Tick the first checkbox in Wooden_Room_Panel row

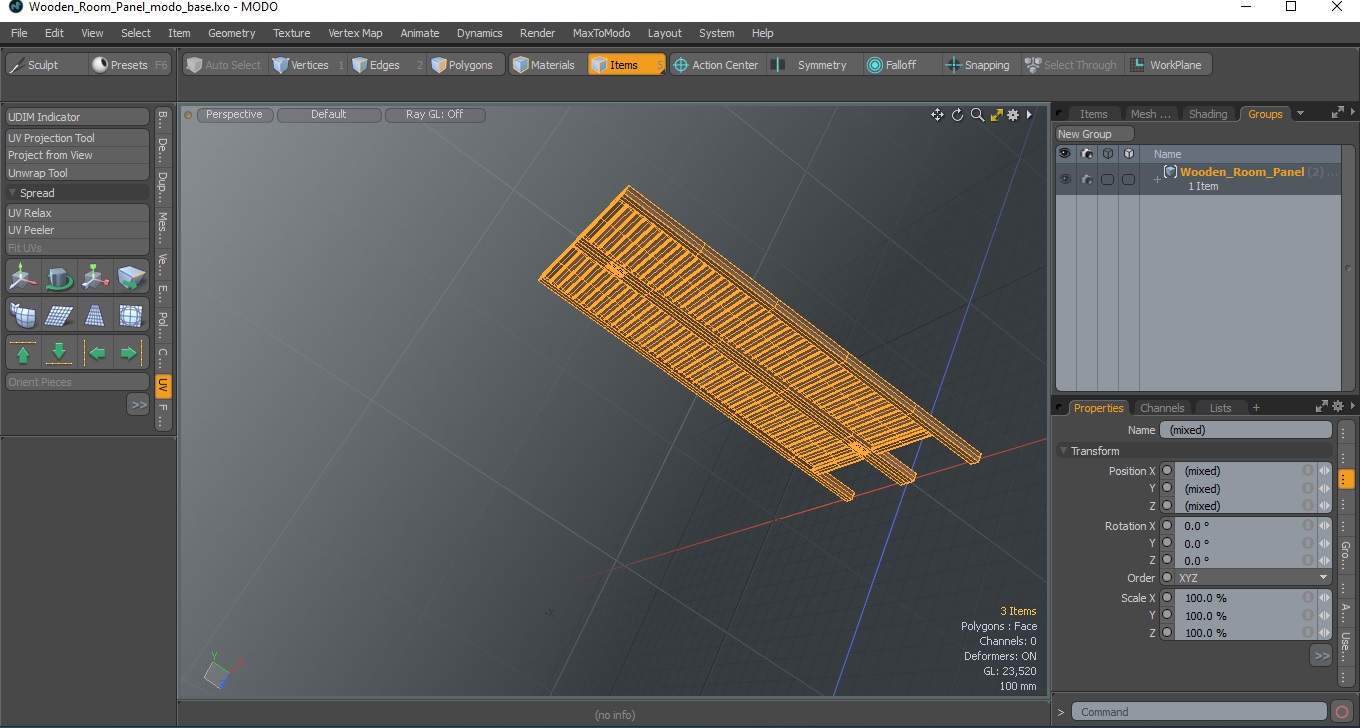(1107, 180)
